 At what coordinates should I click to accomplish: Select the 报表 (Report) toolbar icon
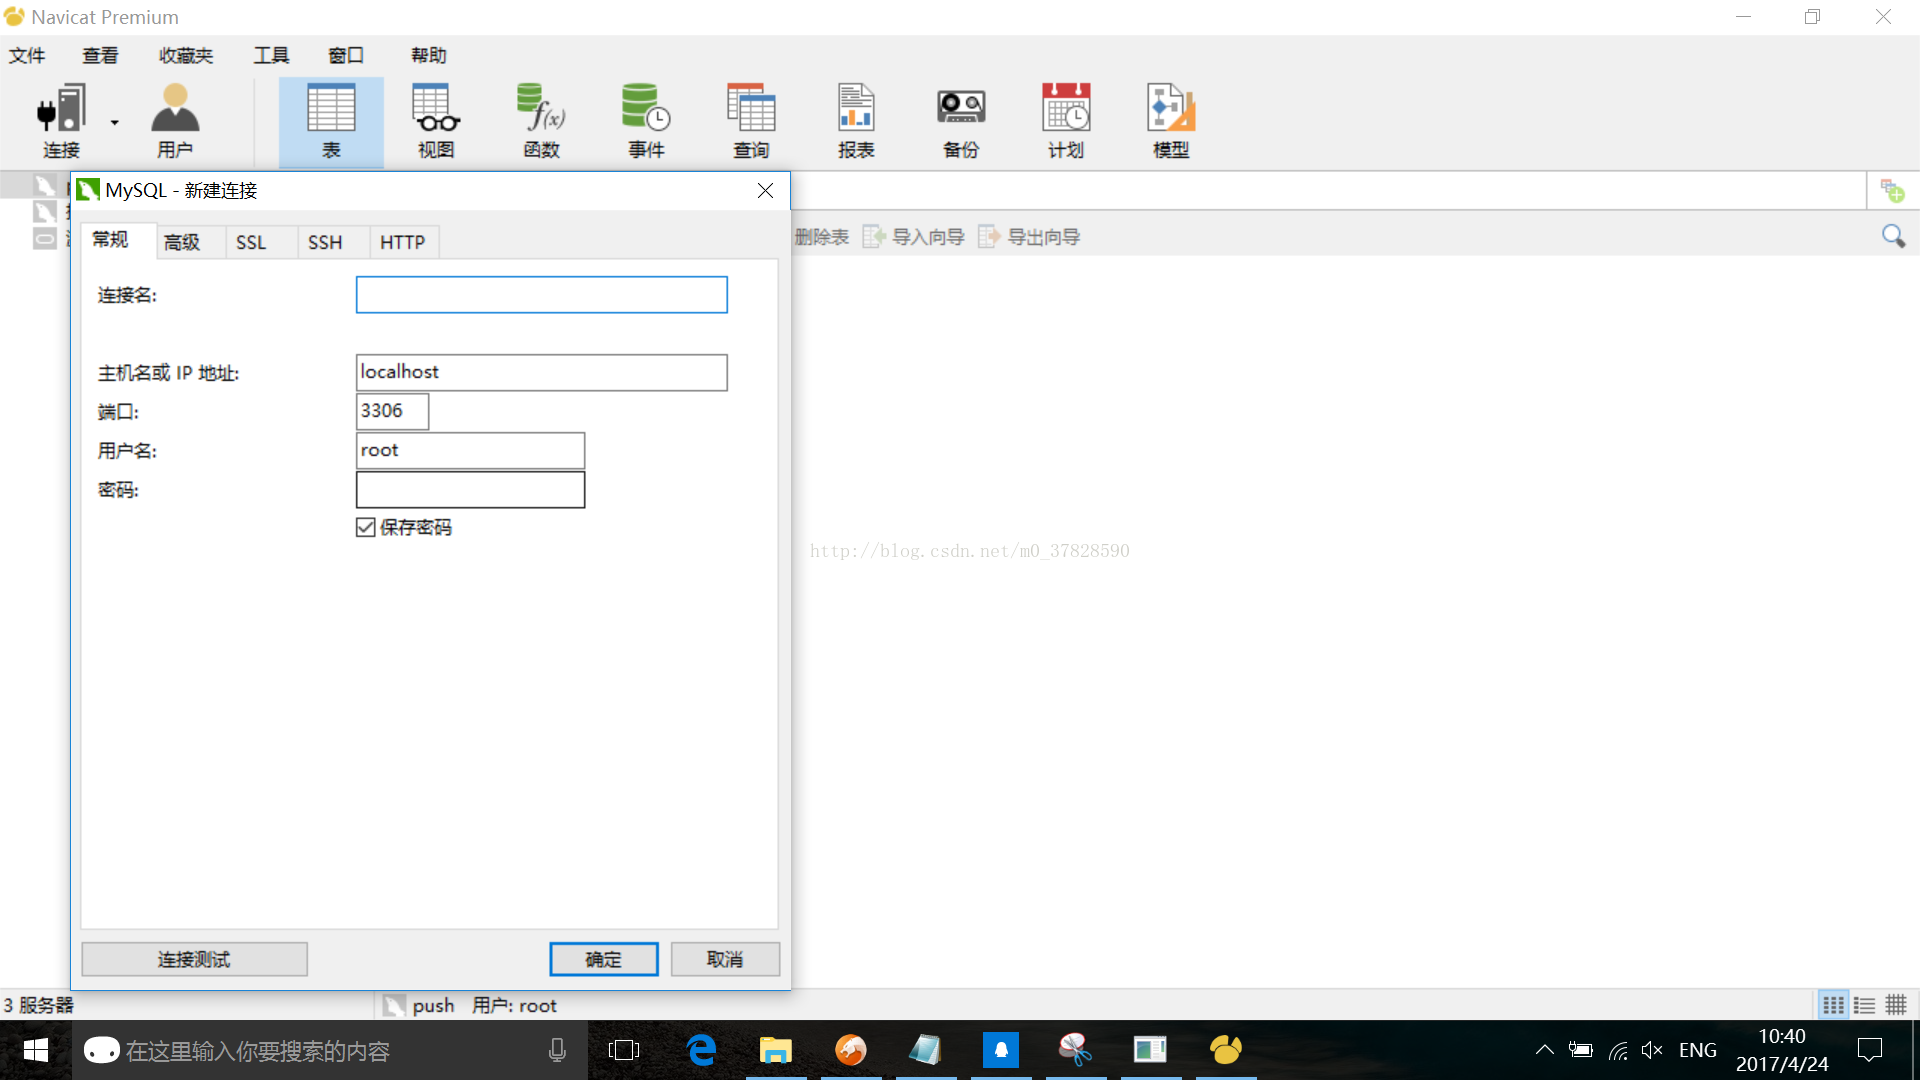pos(856,121)
